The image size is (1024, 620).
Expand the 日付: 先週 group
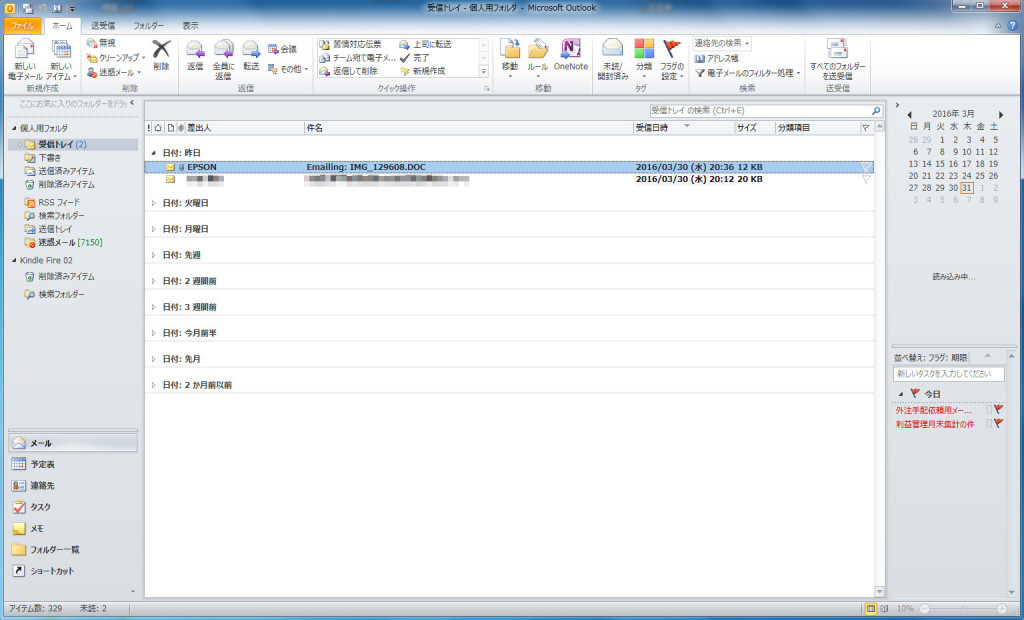[x=154, y=255]
